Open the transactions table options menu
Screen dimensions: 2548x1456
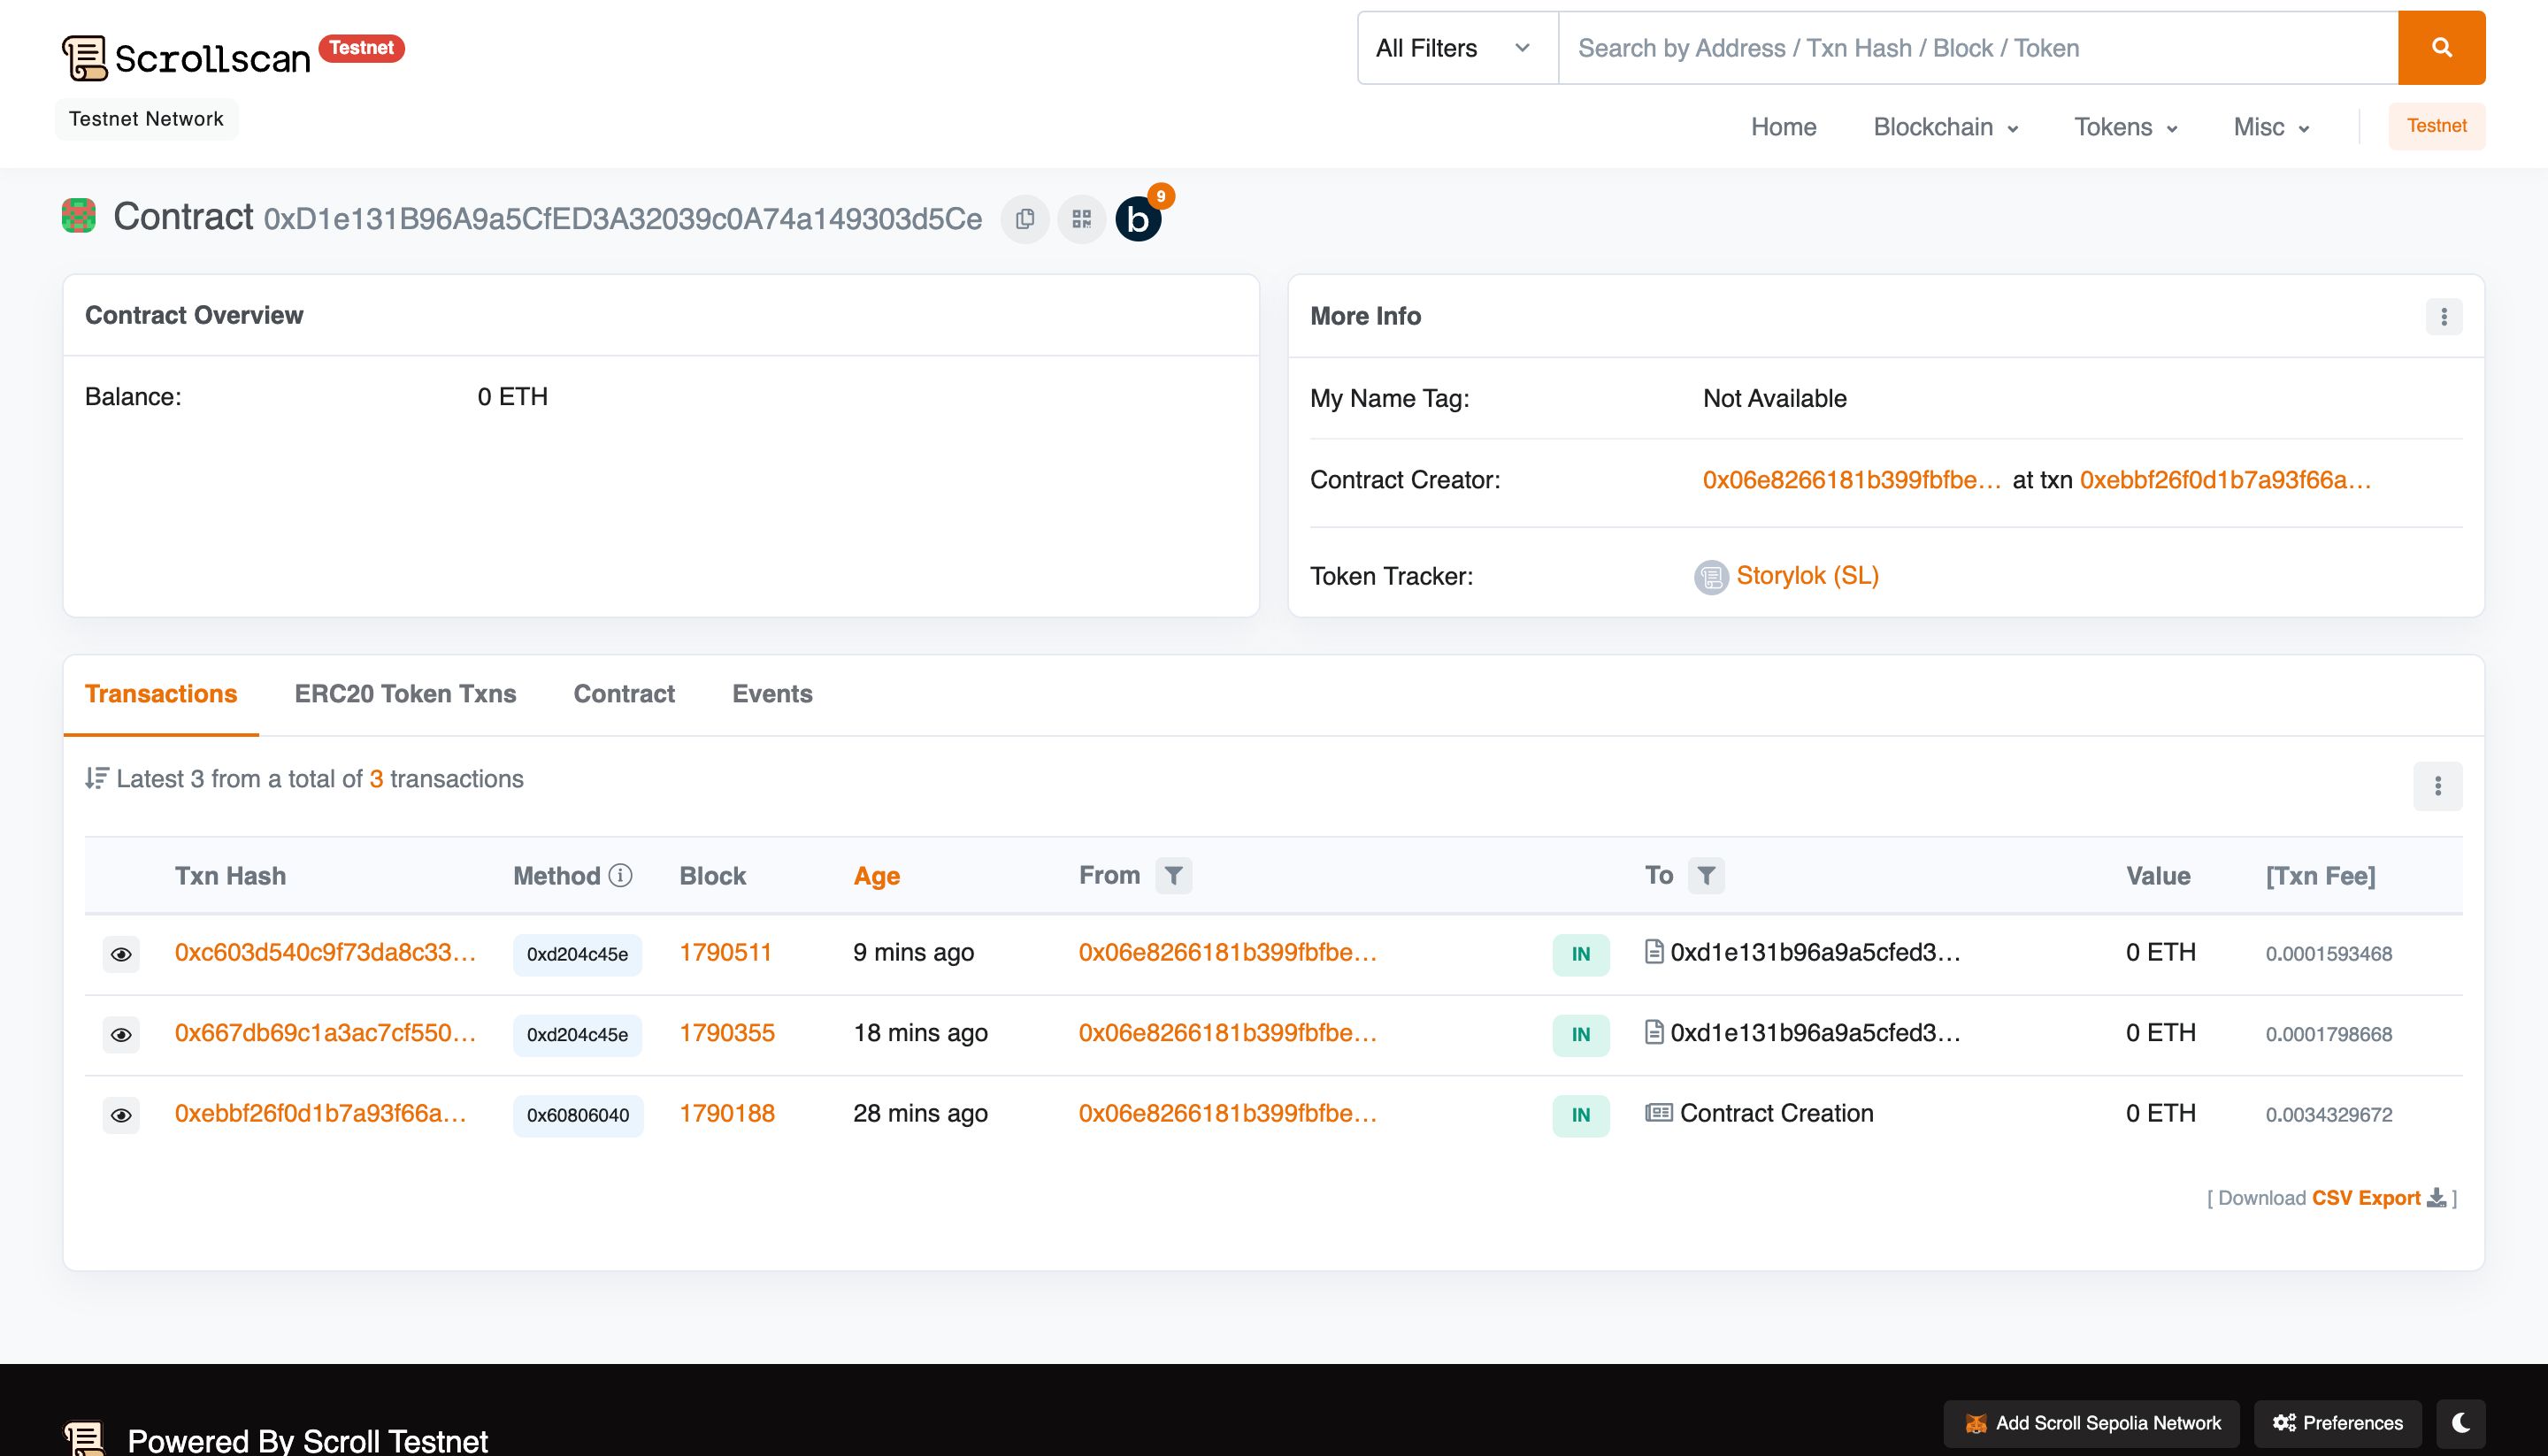coord(2438,786)
